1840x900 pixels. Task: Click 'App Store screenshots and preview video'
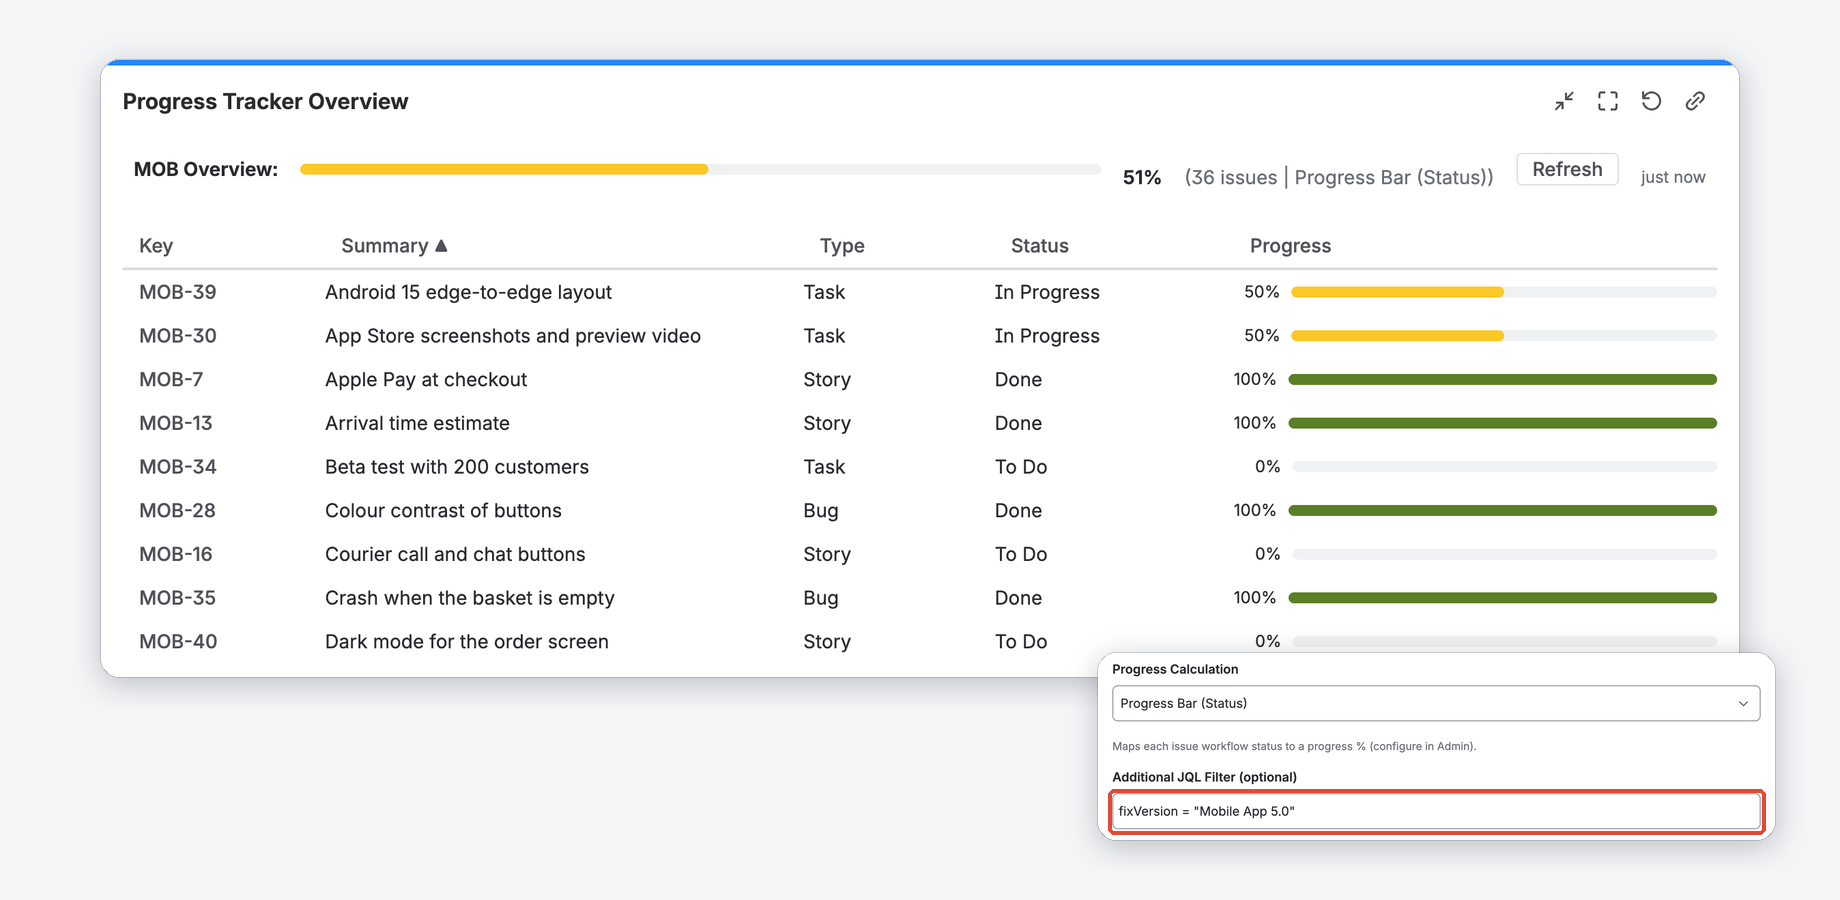coord(513,336)
